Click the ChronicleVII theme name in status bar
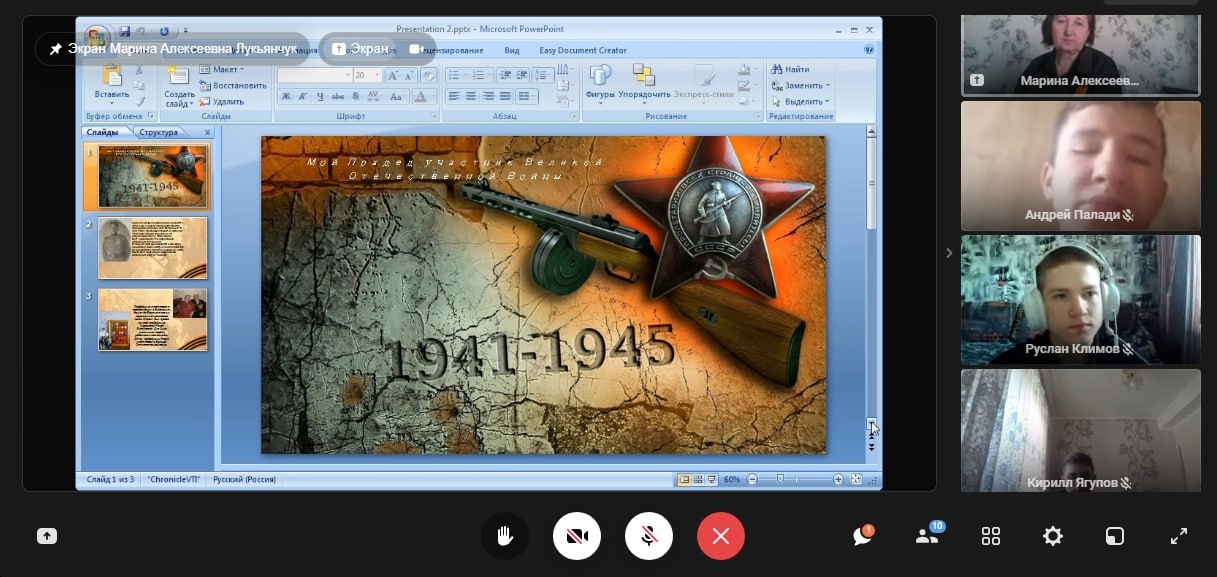Screen dimensions: 1217x577 coord(174,480)
